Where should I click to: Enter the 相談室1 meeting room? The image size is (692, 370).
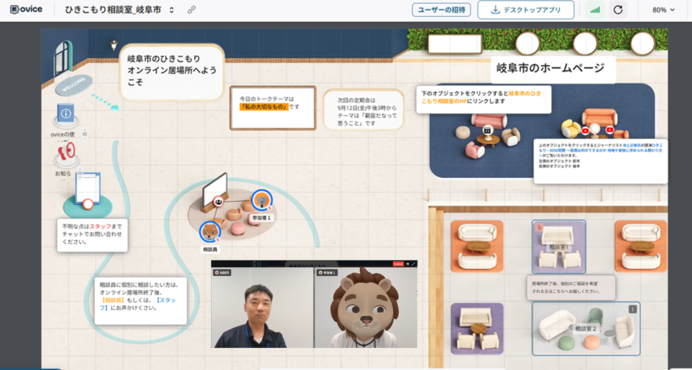click(559, 246)
